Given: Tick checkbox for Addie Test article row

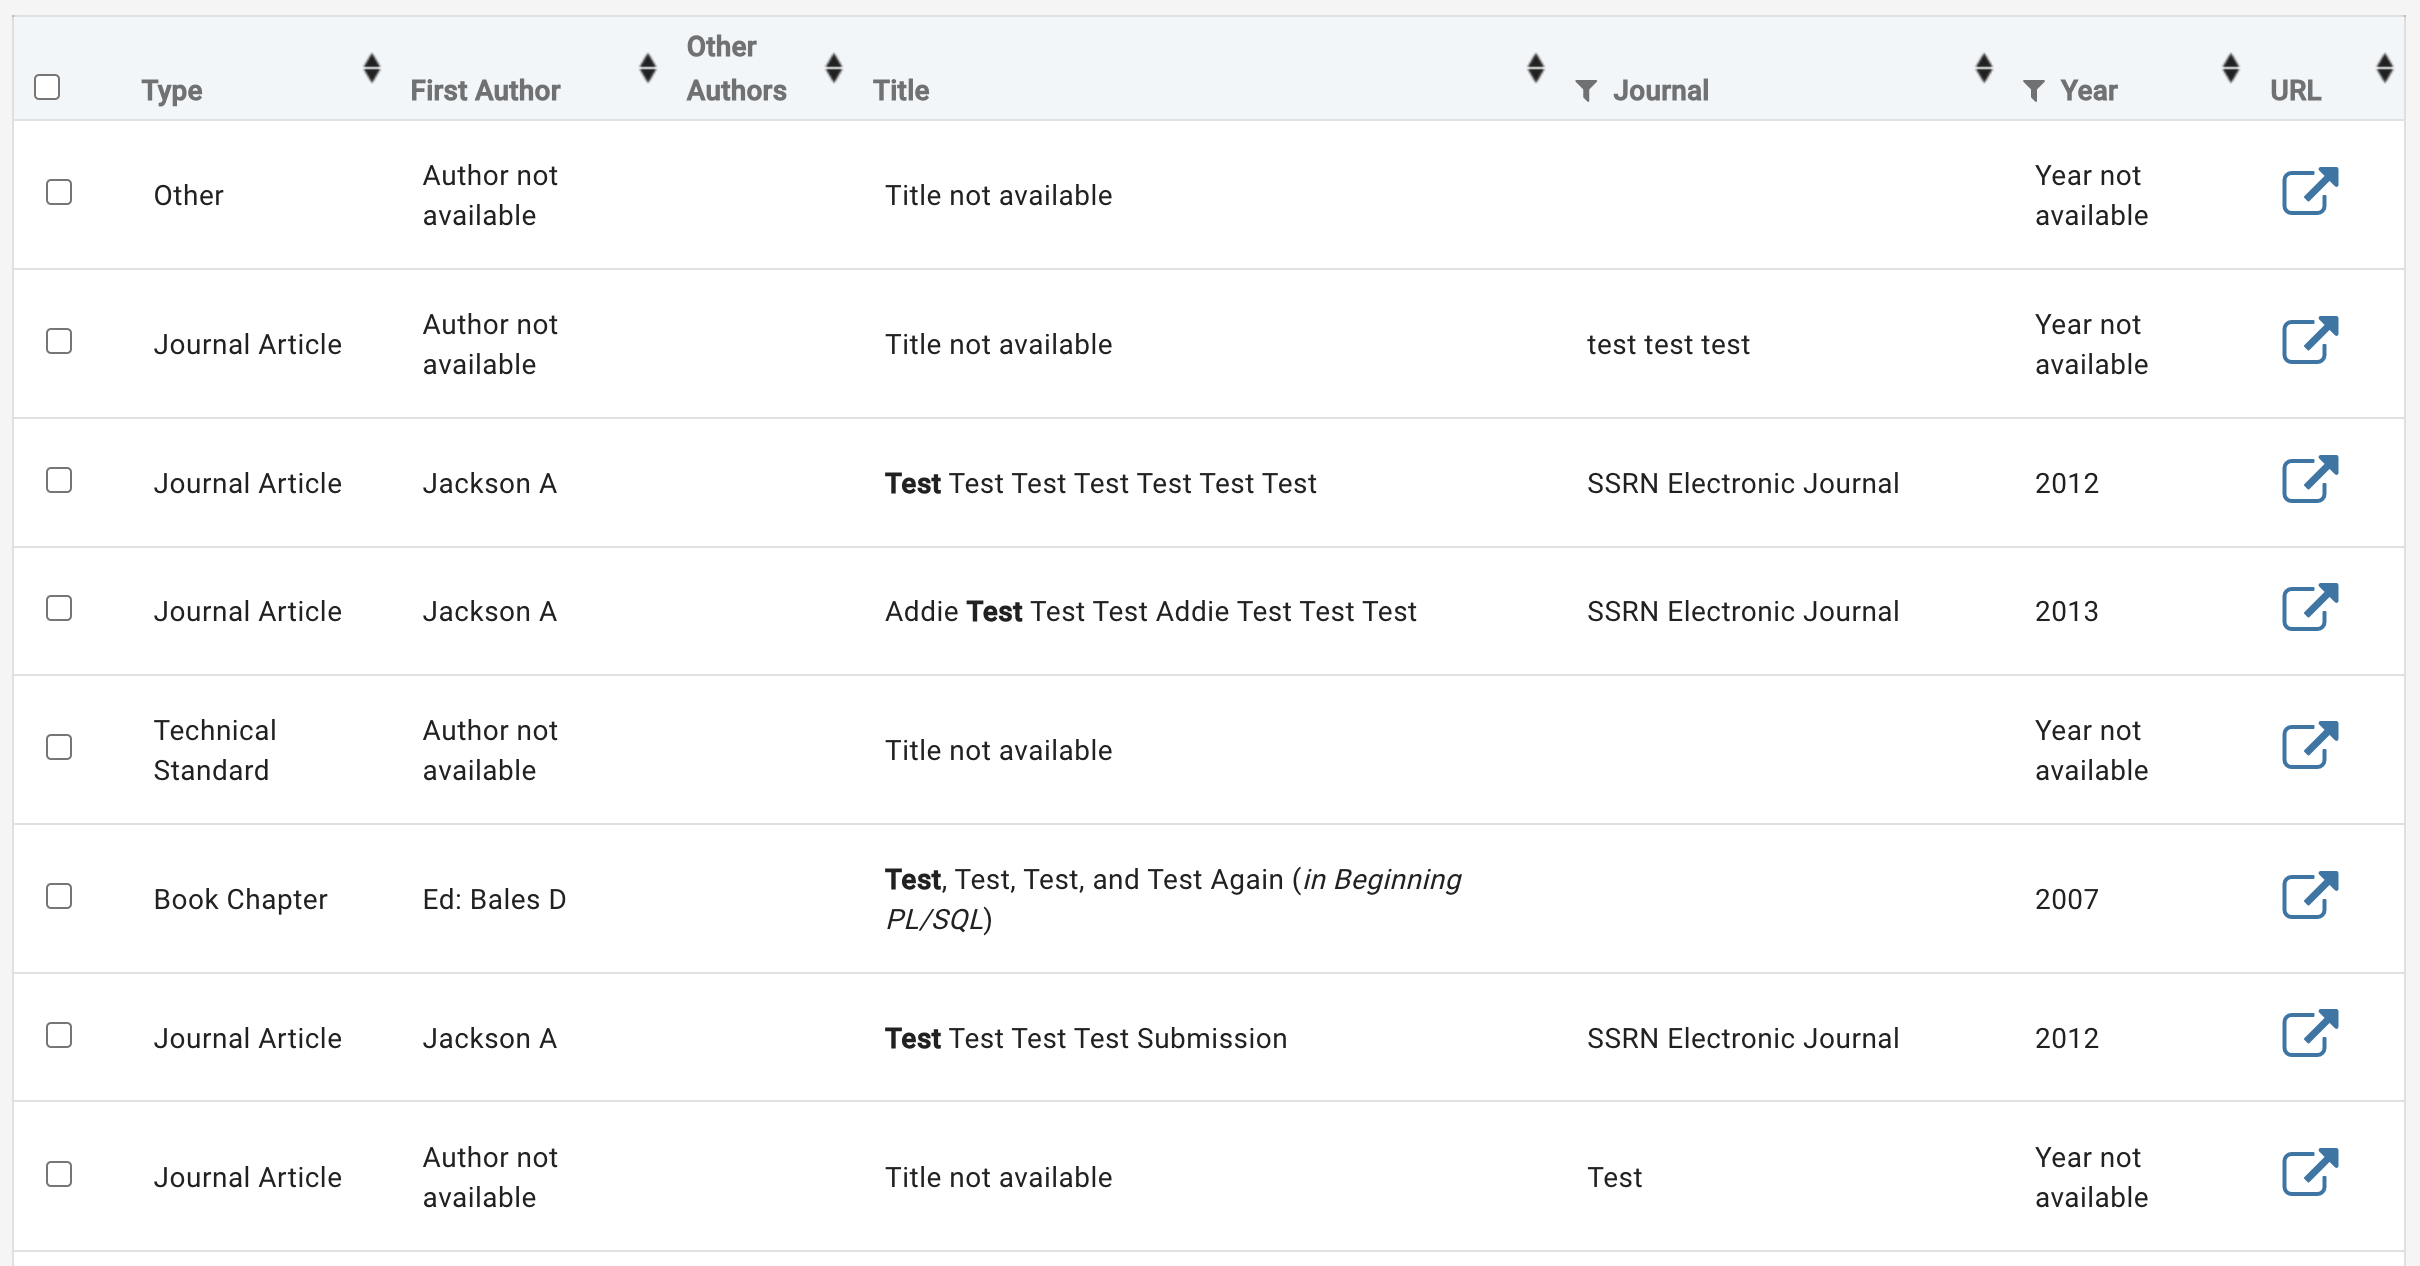Looking at the screenshot, I should pyautogui.click(x=59, y=608).
